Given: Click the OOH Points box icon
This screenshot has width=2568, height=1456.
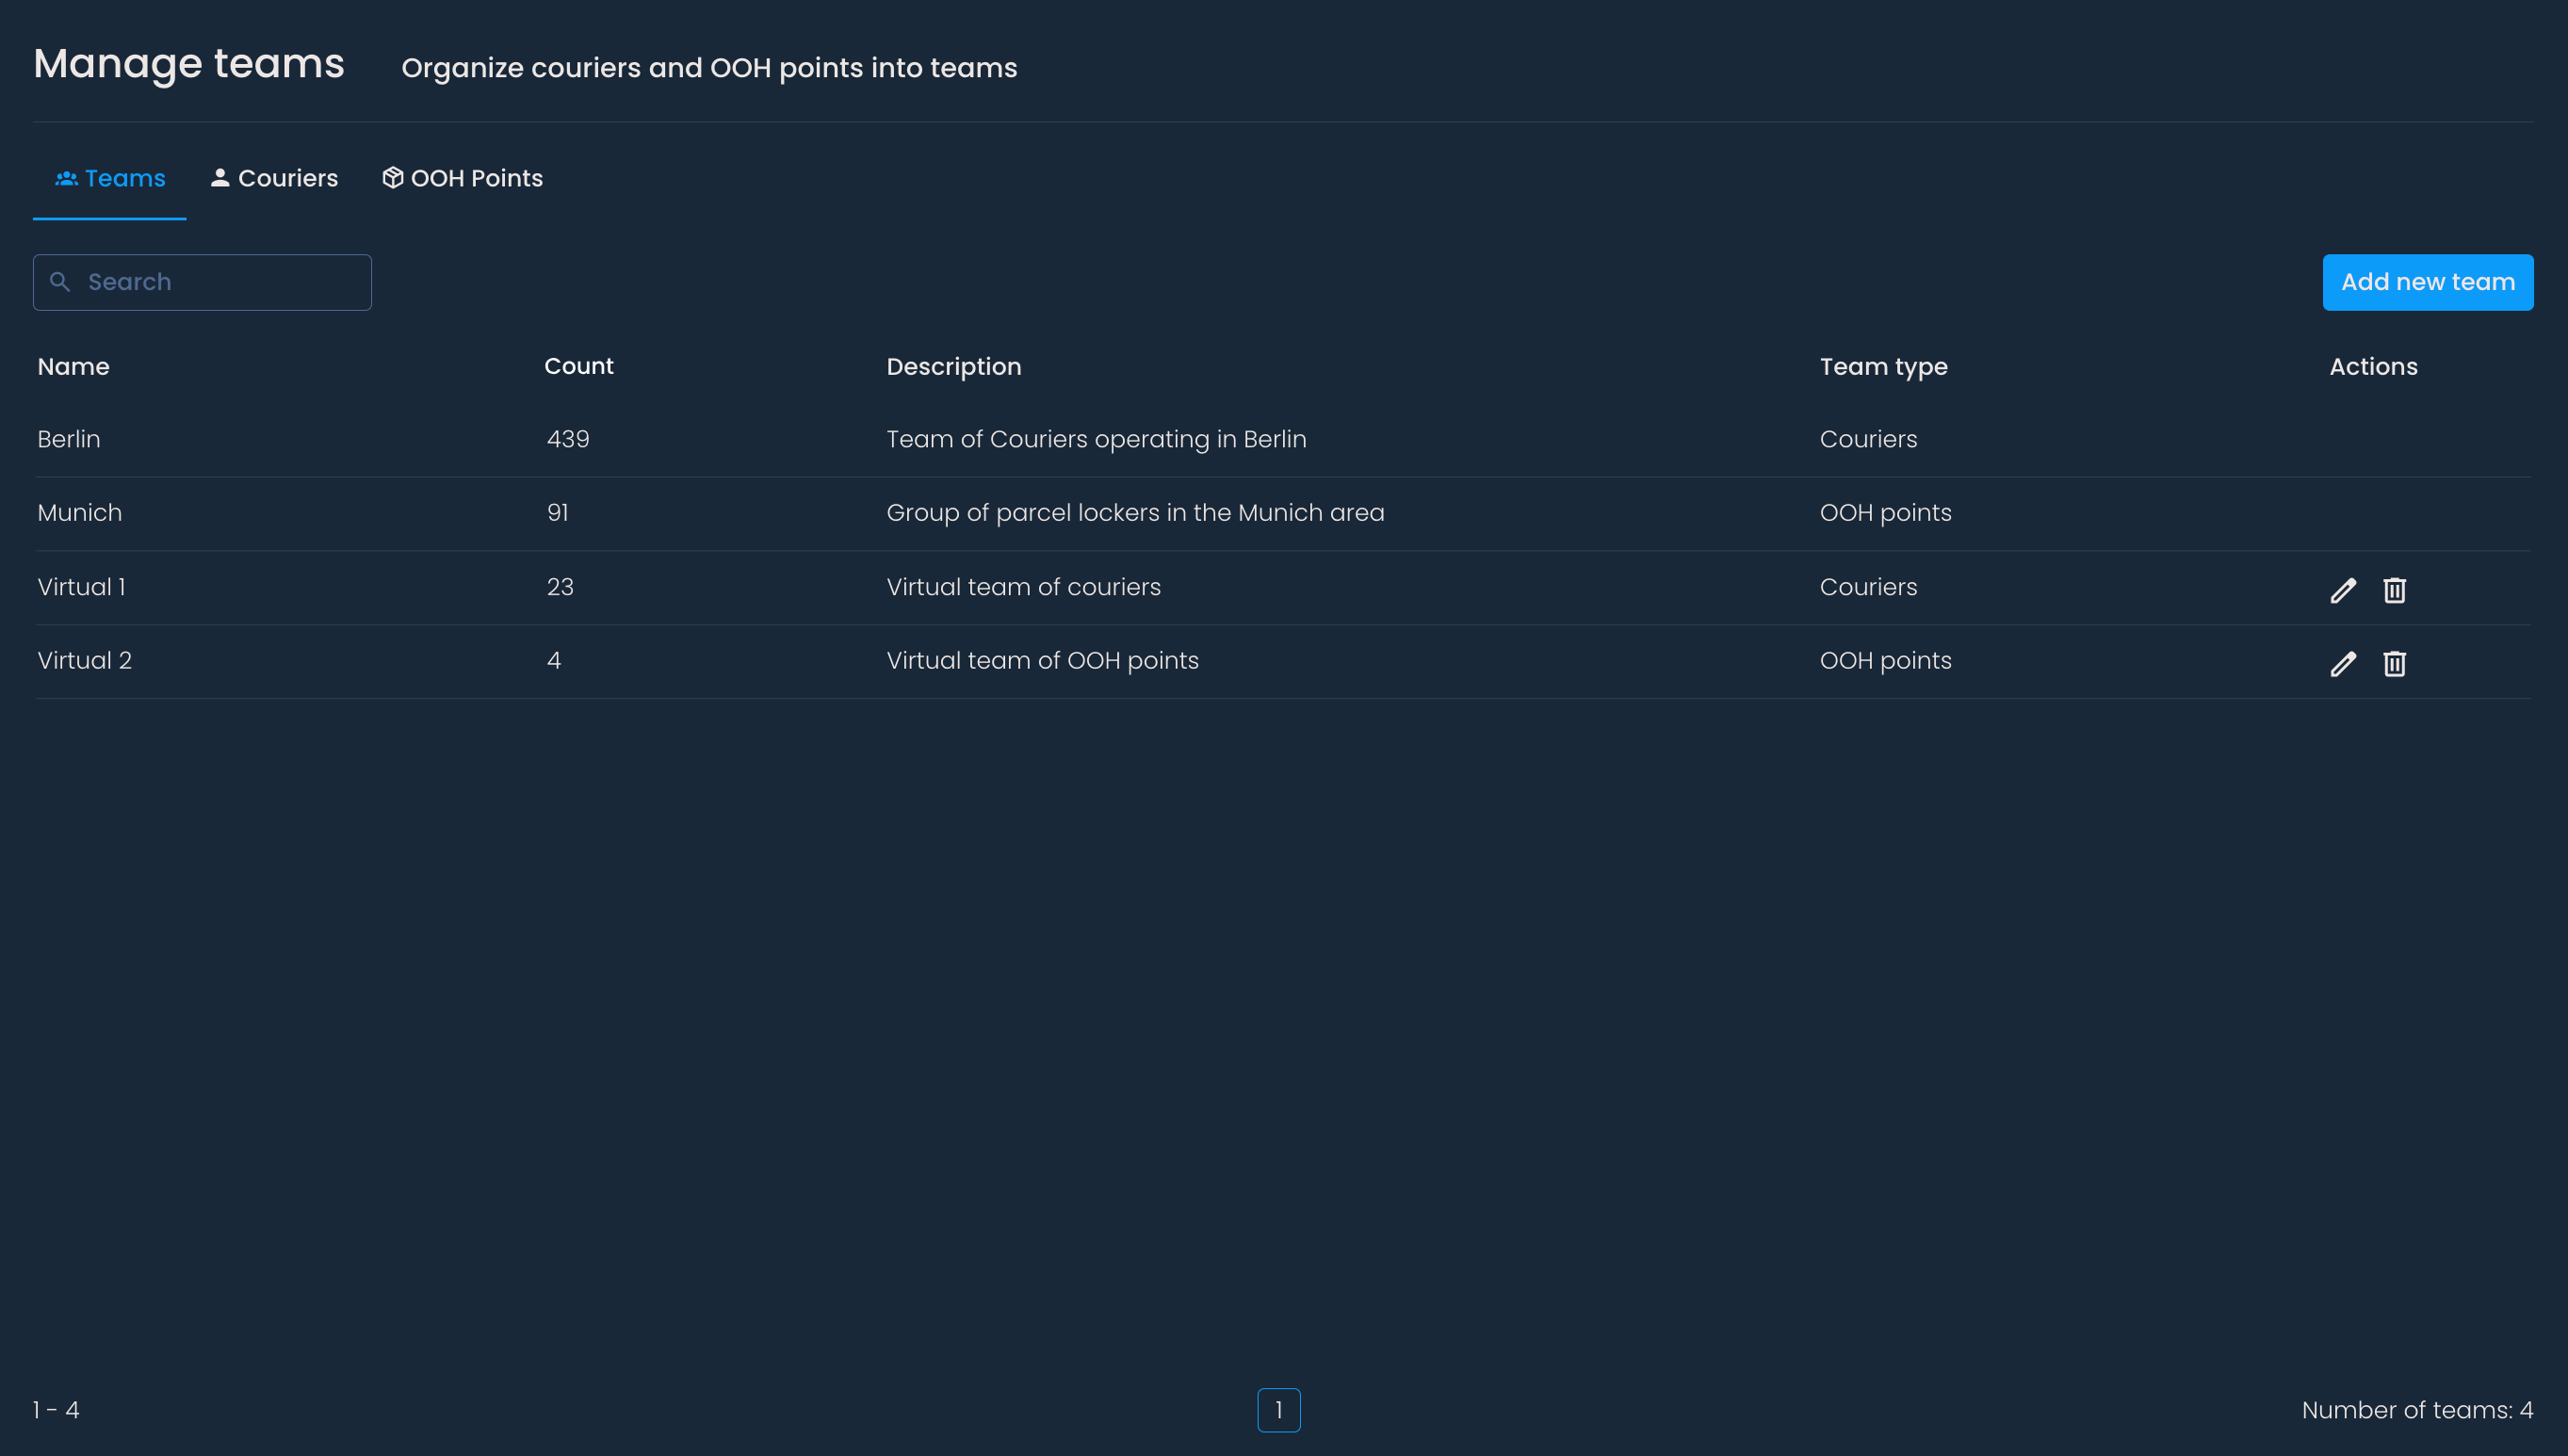Looking at the screenshot, I should pos(392,178).
